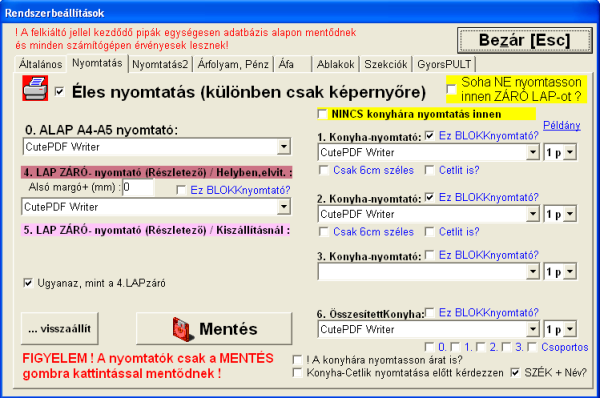Toggle Éles nyomtatás checkbox
This screenshot has height=398, width=600.
pos(59,91)
